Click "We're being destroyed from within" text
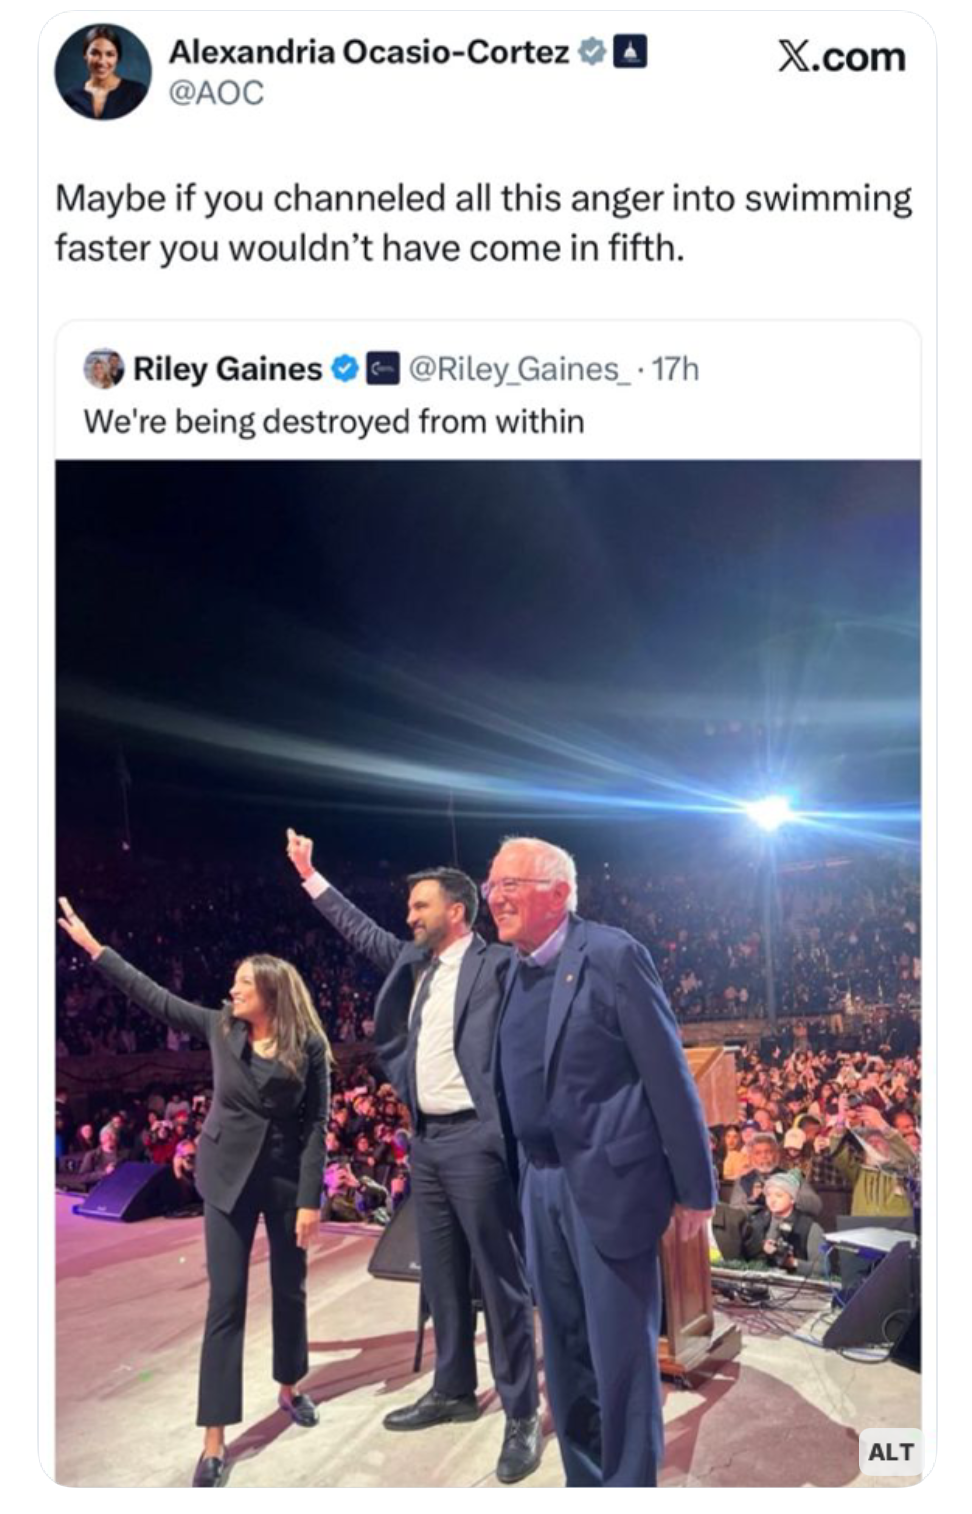This screenshot has width=972, height=1514. (333, 421)
